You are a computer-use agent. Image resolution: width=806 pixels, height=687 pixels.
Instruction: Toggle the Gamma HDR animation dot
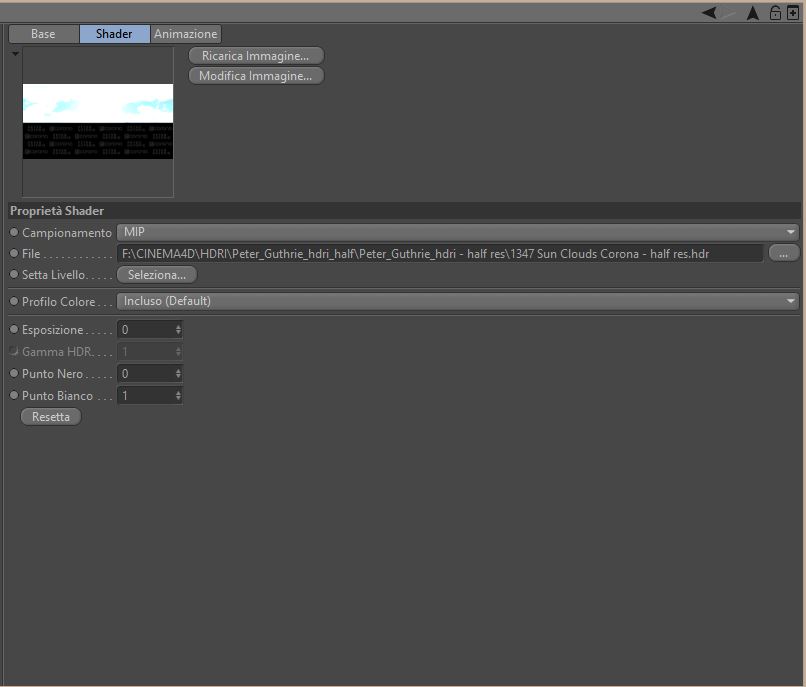14,351
